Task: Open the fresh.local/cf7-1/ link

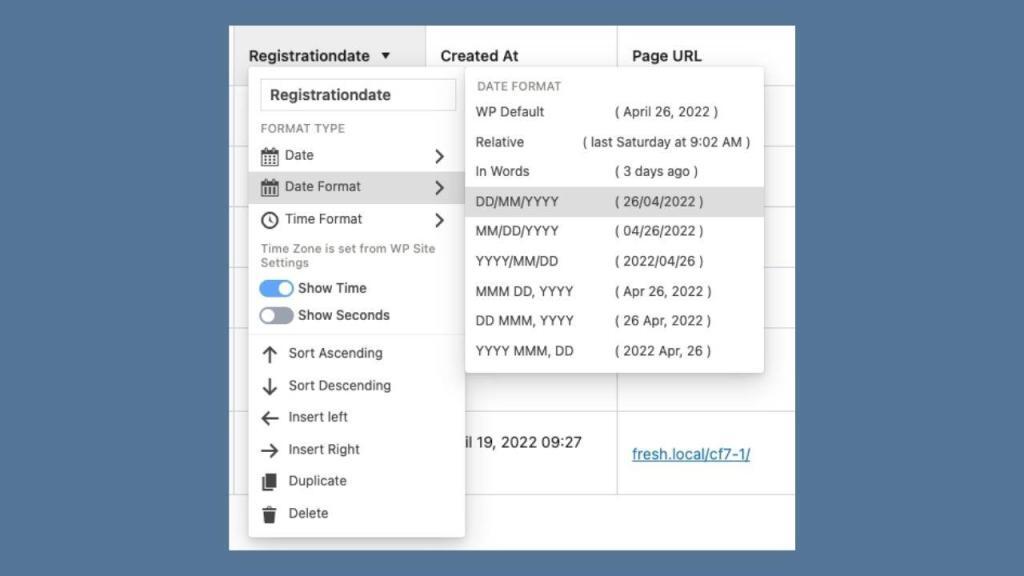Action: pos(691,454)
